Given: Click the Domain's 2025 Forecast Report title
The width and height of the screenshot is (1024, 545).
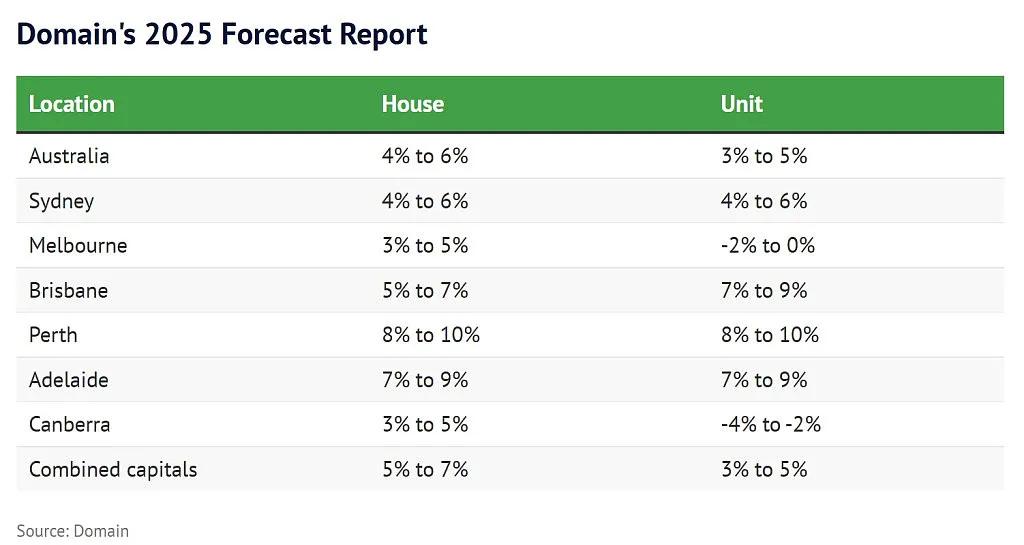Looking at the screenshot, I should (x=222, y=34).
